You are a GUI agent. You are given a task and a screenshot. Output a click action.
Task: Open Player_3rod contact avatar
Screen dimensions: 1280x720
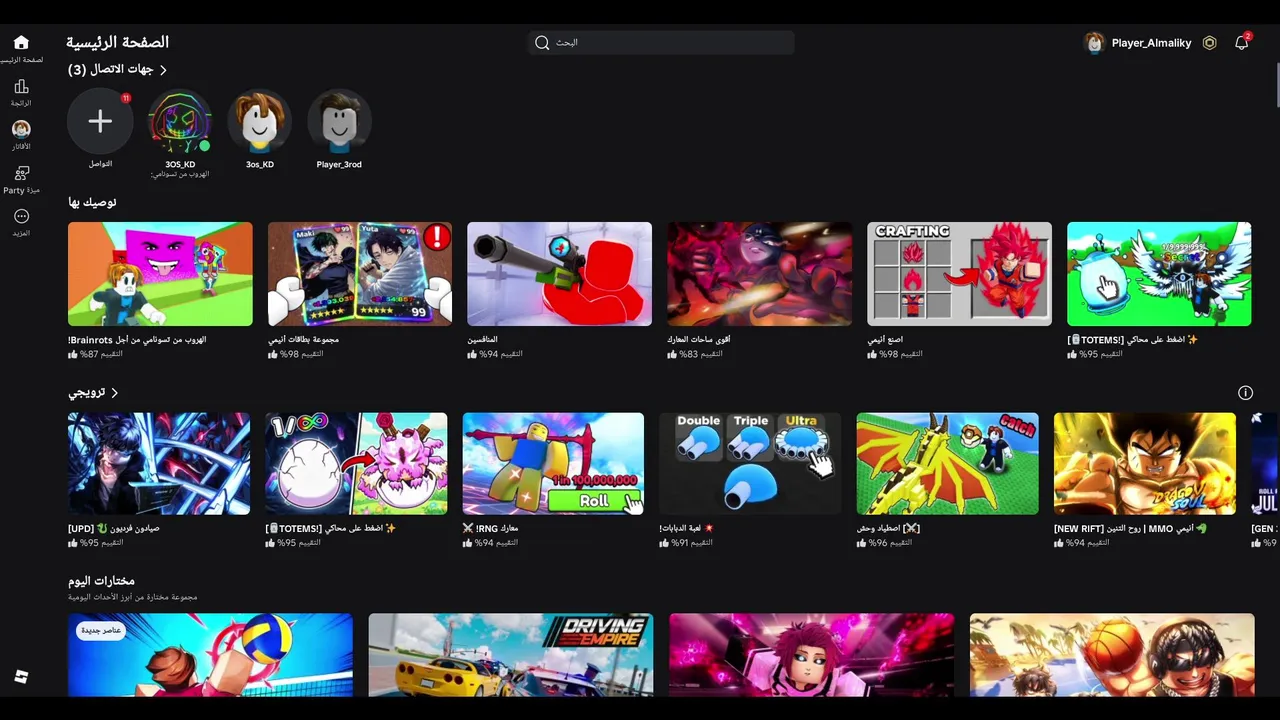click(339, 121)
